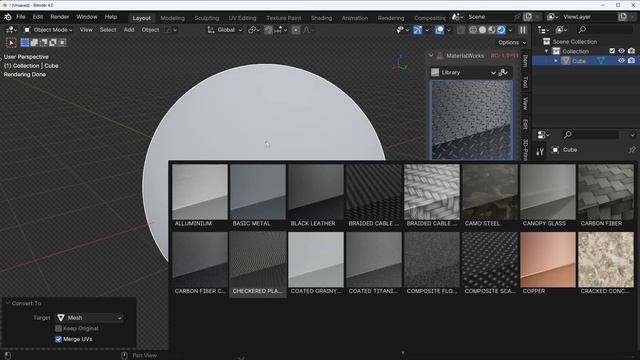Select the COPPER material thumbnail
This screenshot has width=640, height=360.
point(548,263)
